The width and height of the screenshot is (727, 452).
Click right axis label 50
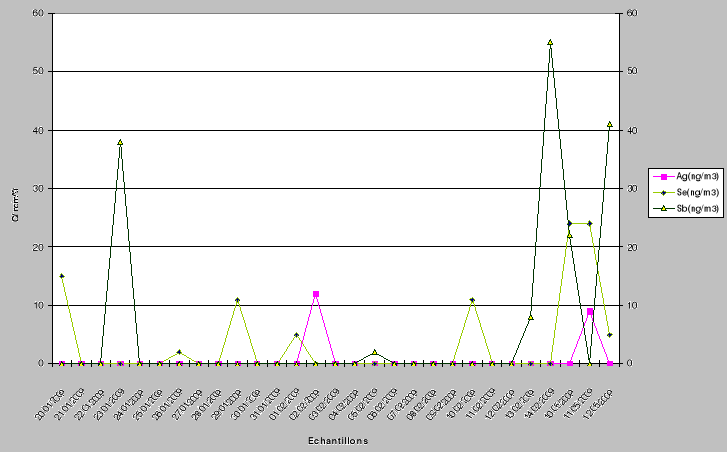(x=632, y=71)
